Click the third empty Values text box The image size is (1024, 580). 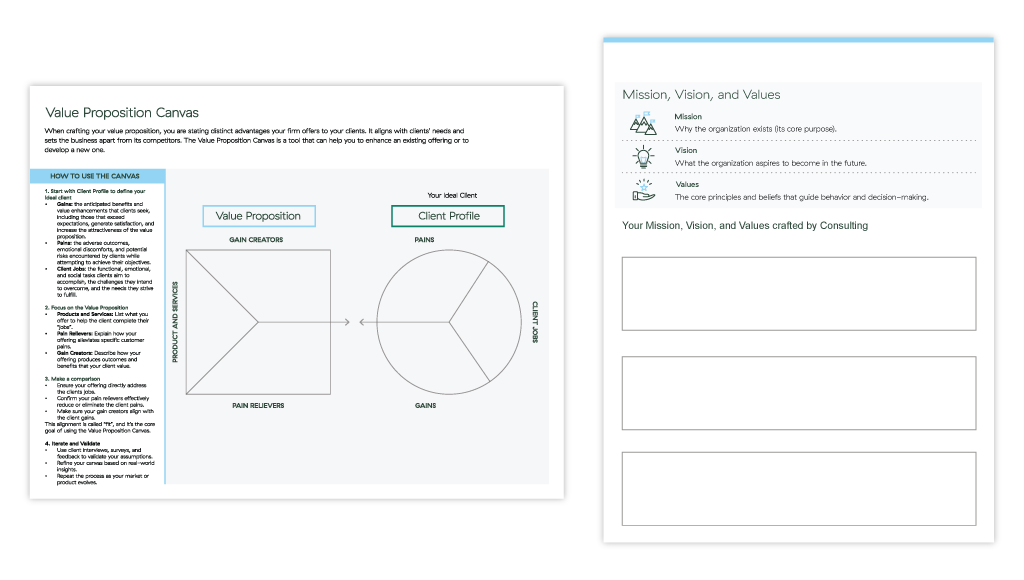[799, 489]
